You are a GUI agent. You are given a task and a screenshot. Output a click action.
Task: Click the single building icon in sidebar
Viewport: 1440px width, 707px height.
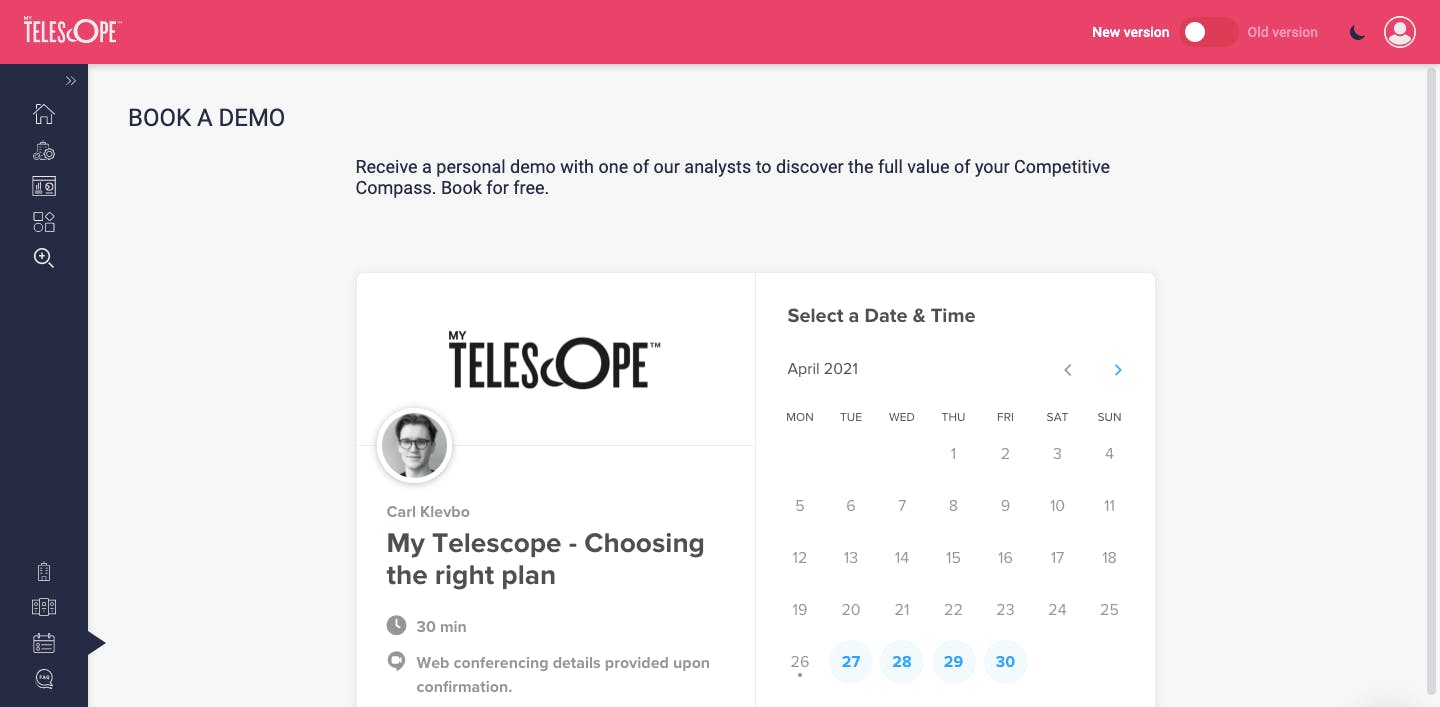[44, 572]
